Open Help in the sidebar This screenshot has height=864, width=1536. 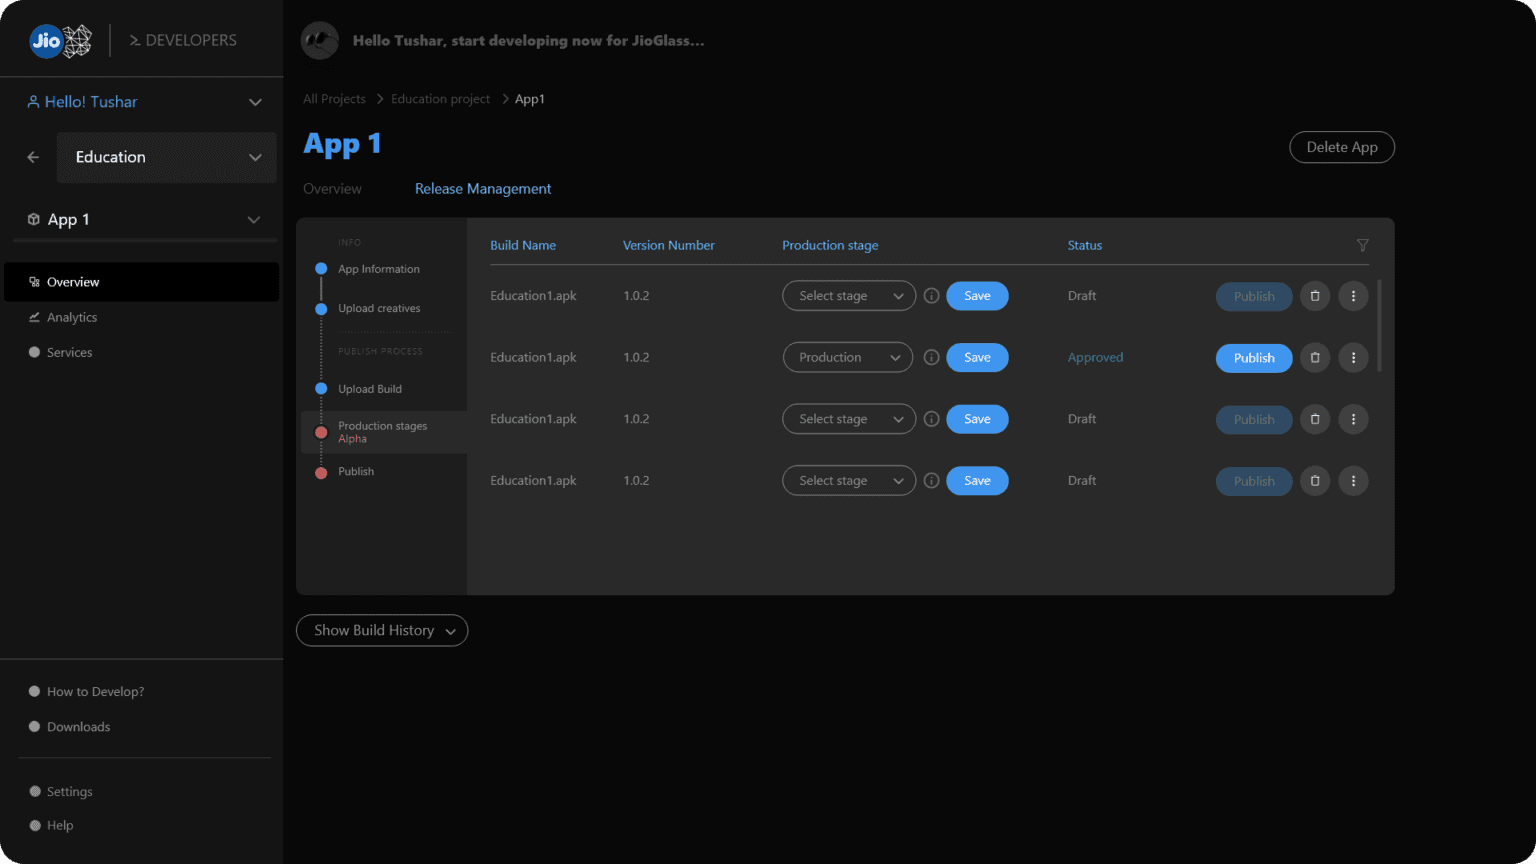coord(51,825)
